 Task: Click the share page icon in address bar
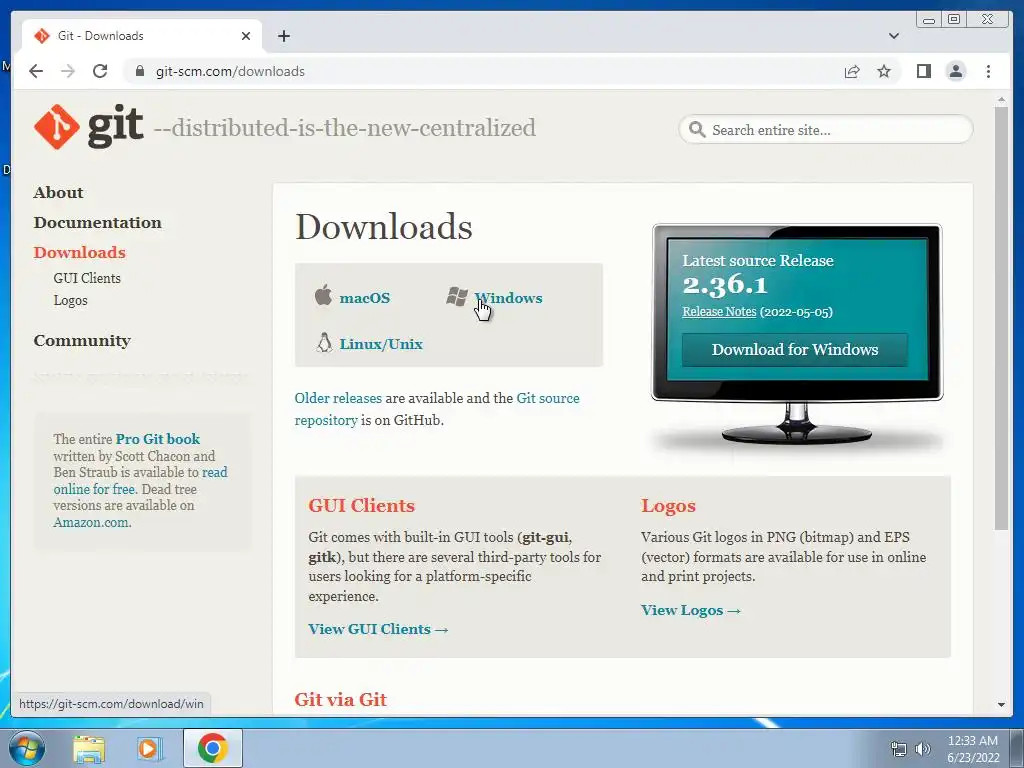pos(852,71)
